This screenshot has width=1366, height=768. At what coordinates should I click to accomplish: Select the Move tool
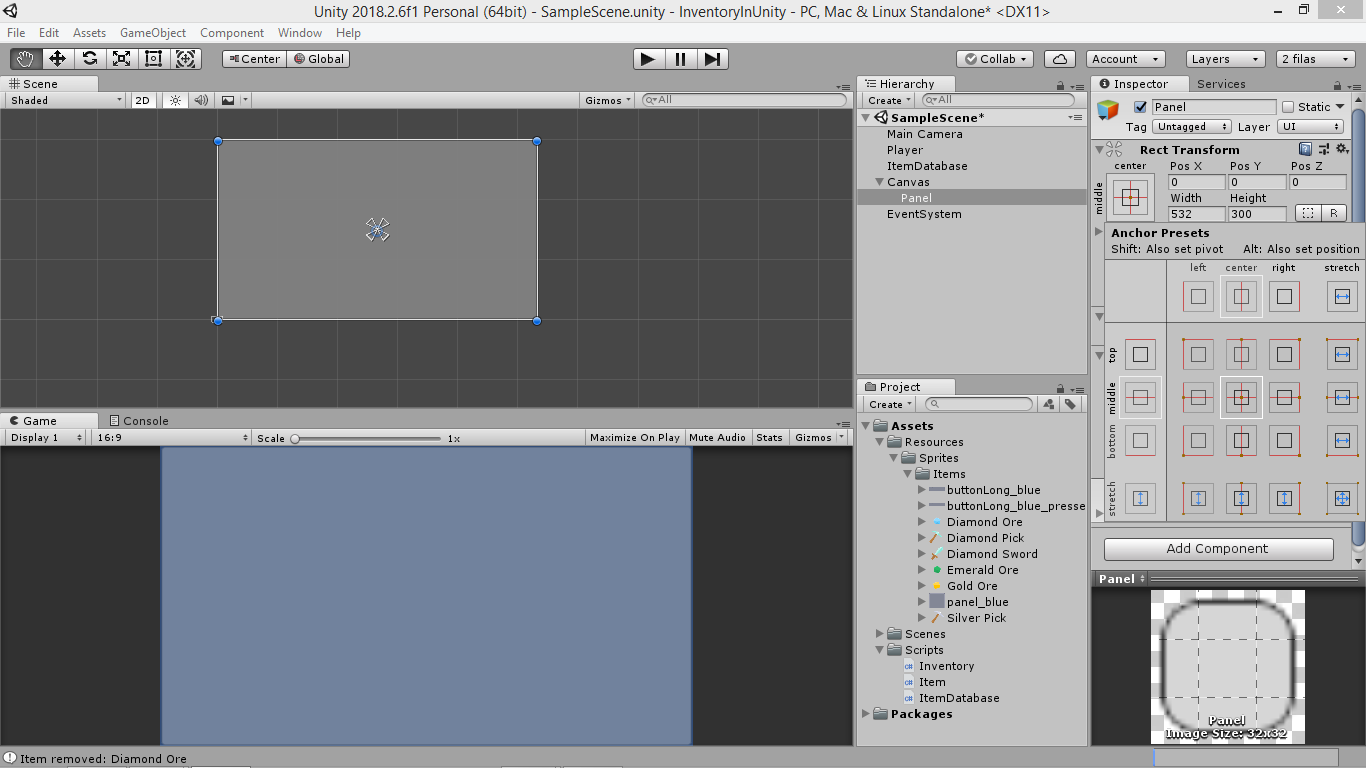57,59
